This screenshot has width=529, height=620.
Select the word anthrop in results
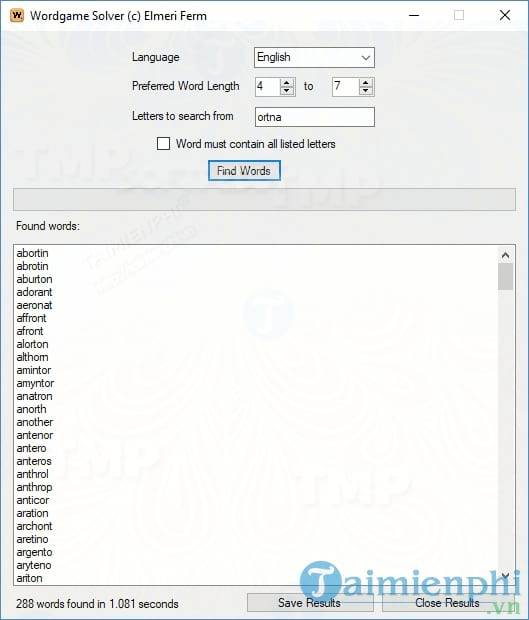point(34,487)
